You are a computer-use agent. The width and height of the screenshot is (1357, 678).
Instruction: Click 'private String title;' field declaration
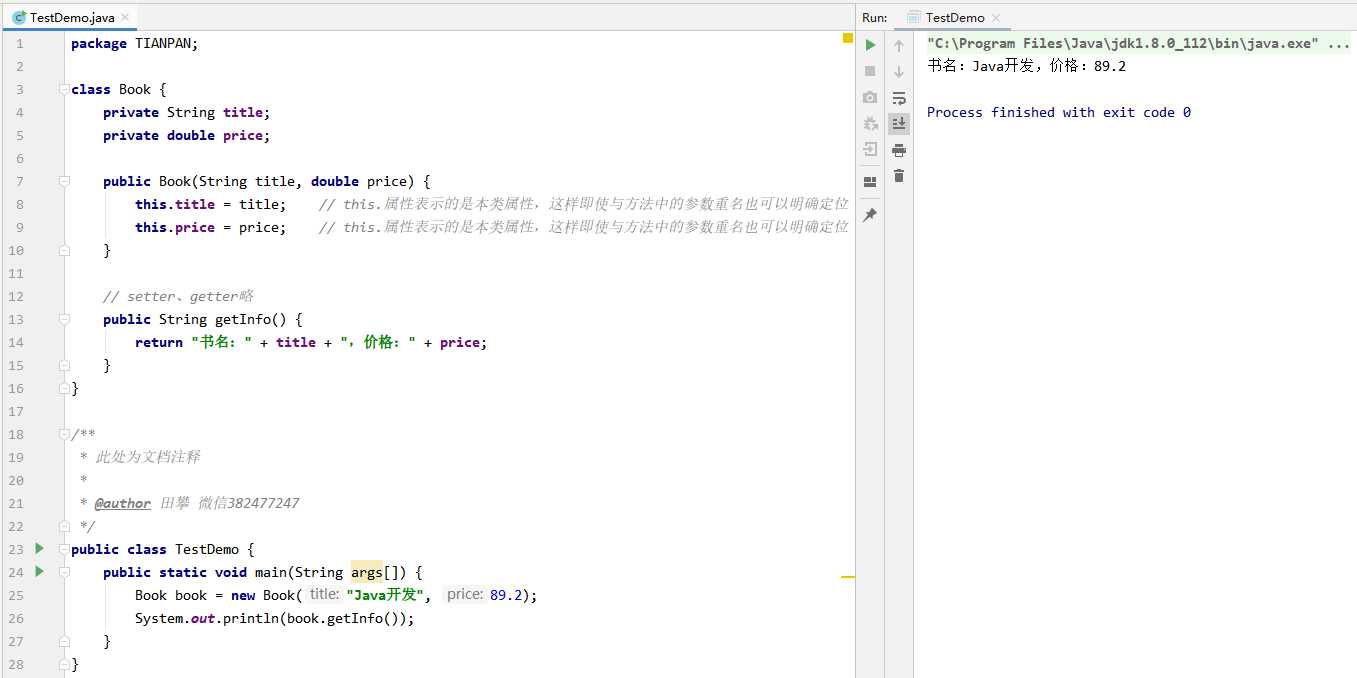click(x=187, y=112)
